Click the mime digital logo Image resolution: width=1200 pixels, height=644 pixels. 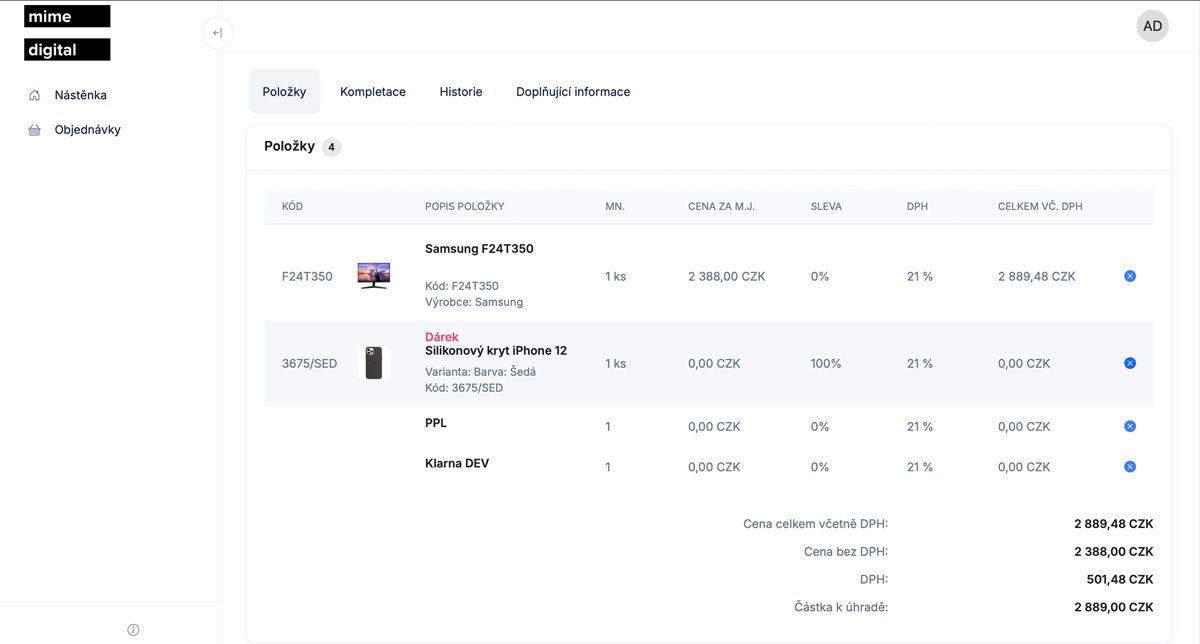(67, 33)
